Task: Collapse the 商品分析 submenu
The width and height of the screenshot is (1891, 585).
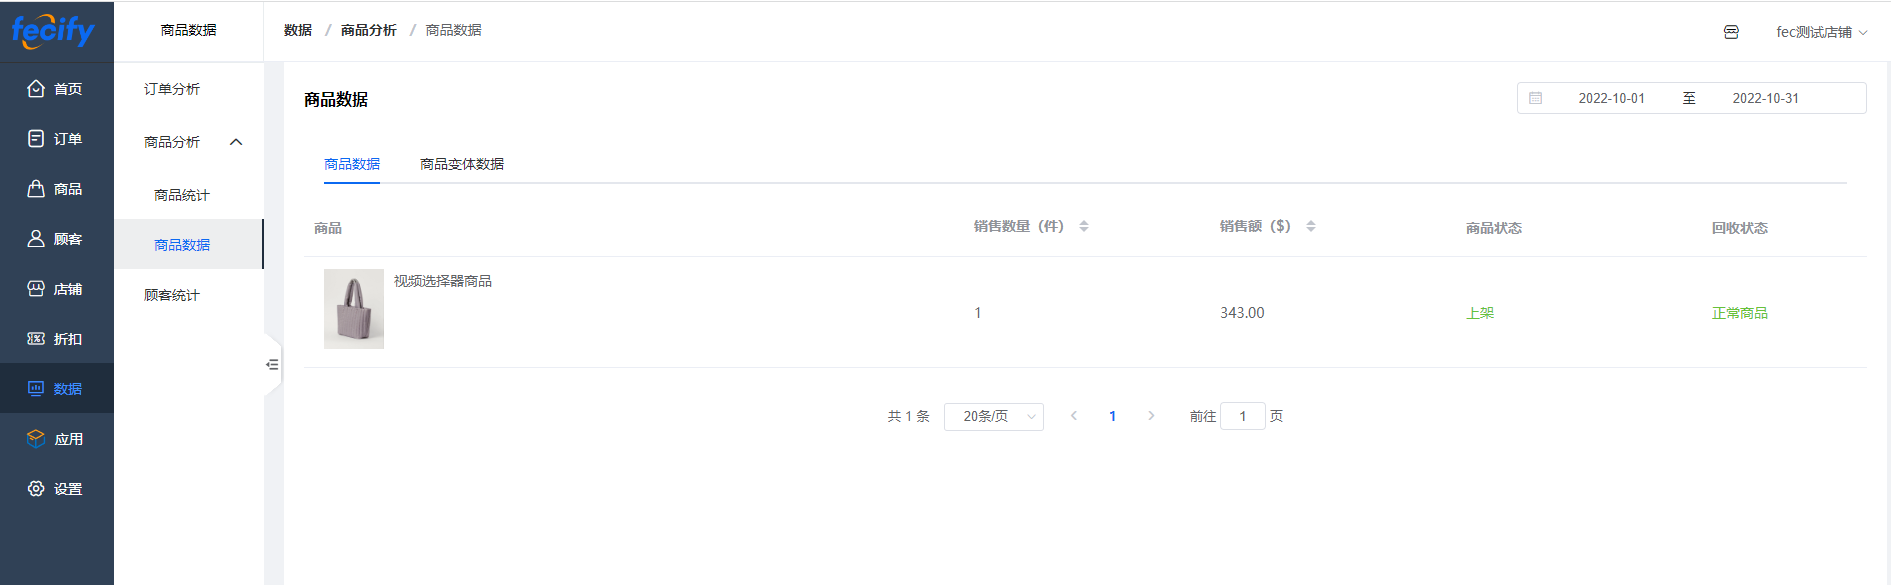Action: pos(236,142)
